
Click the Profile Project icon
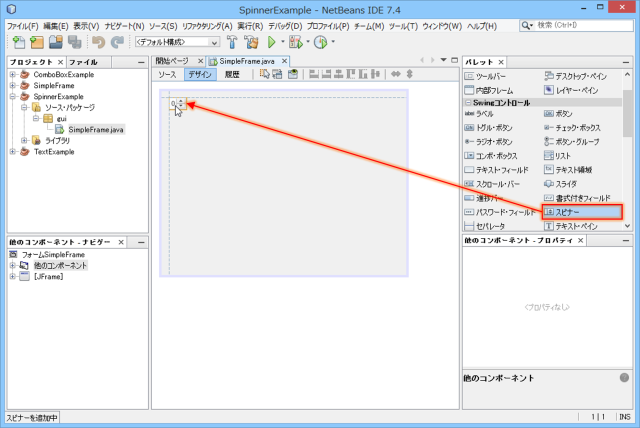321,42
